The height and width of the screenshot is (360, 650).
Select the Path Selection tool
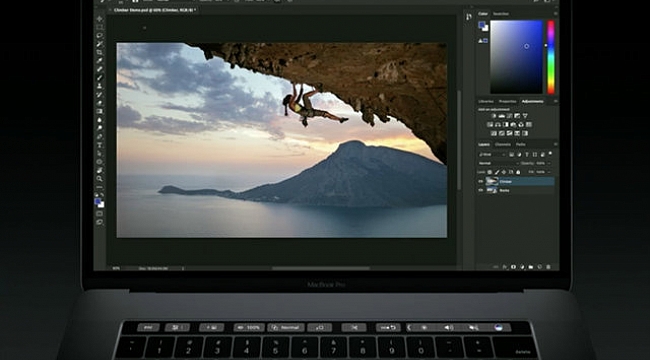click(99, 153)
